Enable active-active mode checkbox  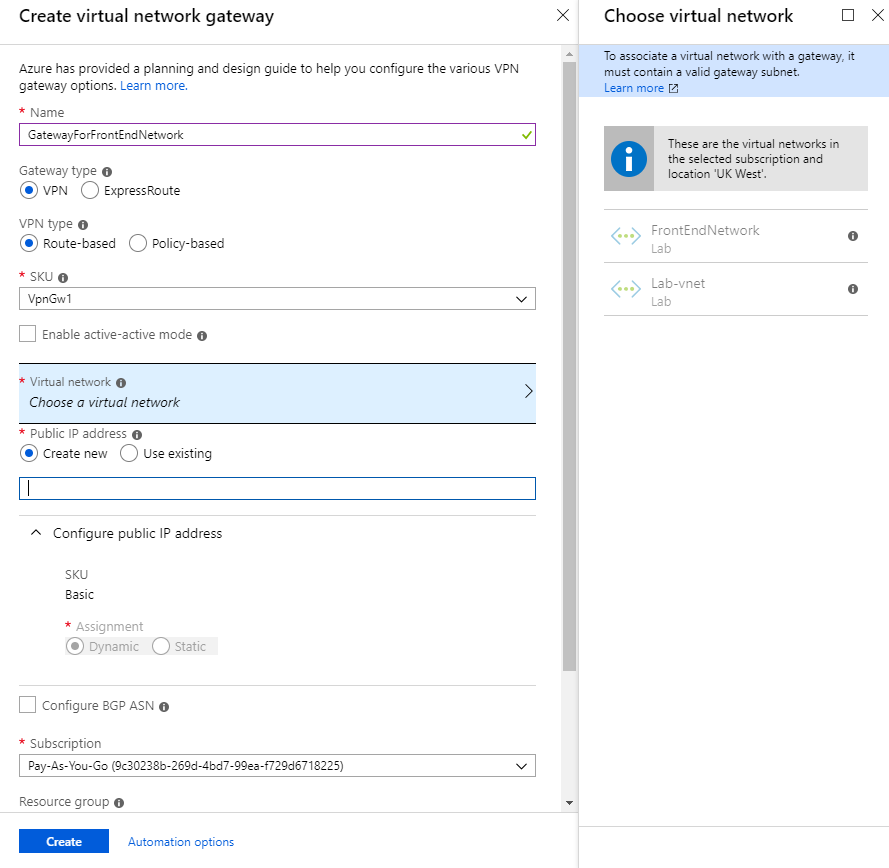click(28, 334)
